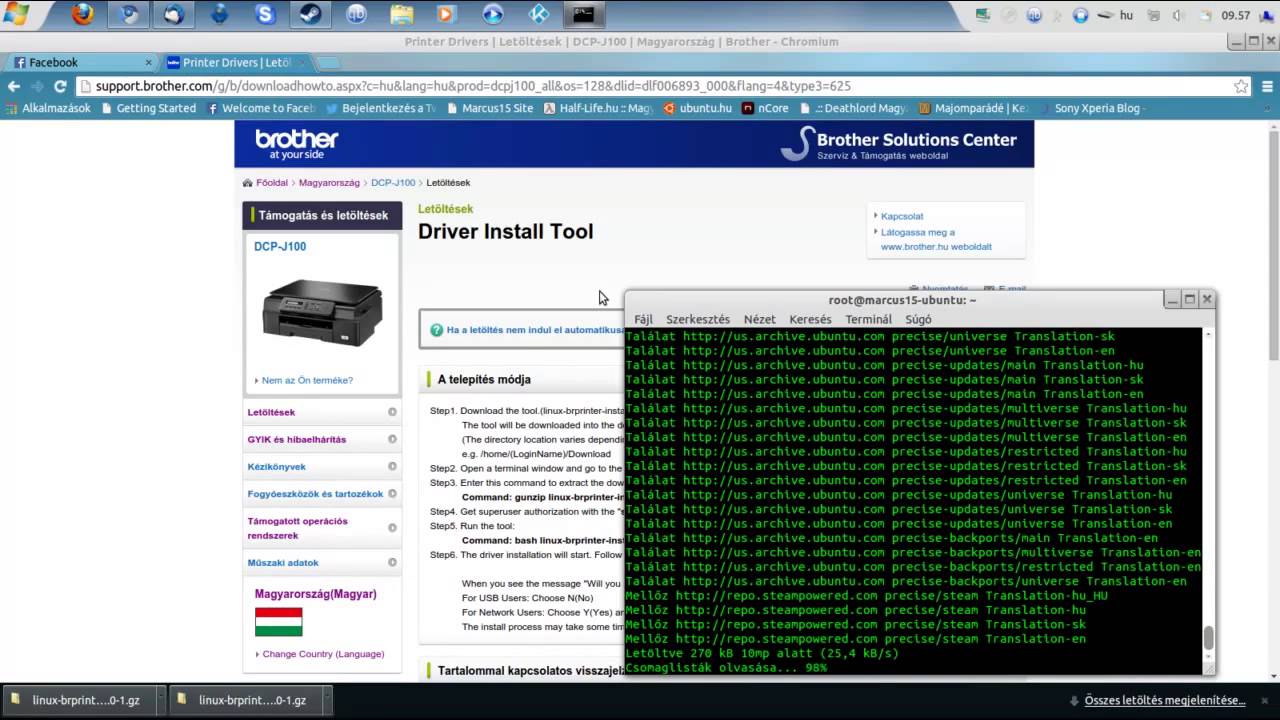
Task: Visit the www.brother.hu website link
Action: (x=936, y=239)
